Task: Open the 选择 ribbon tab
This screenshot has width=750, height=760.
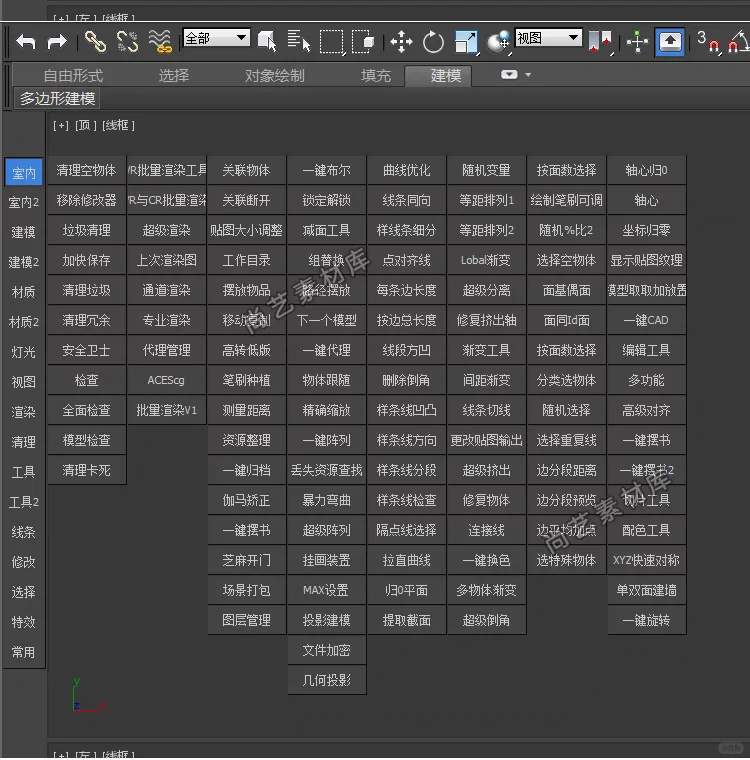Action: tap(174, 76)
